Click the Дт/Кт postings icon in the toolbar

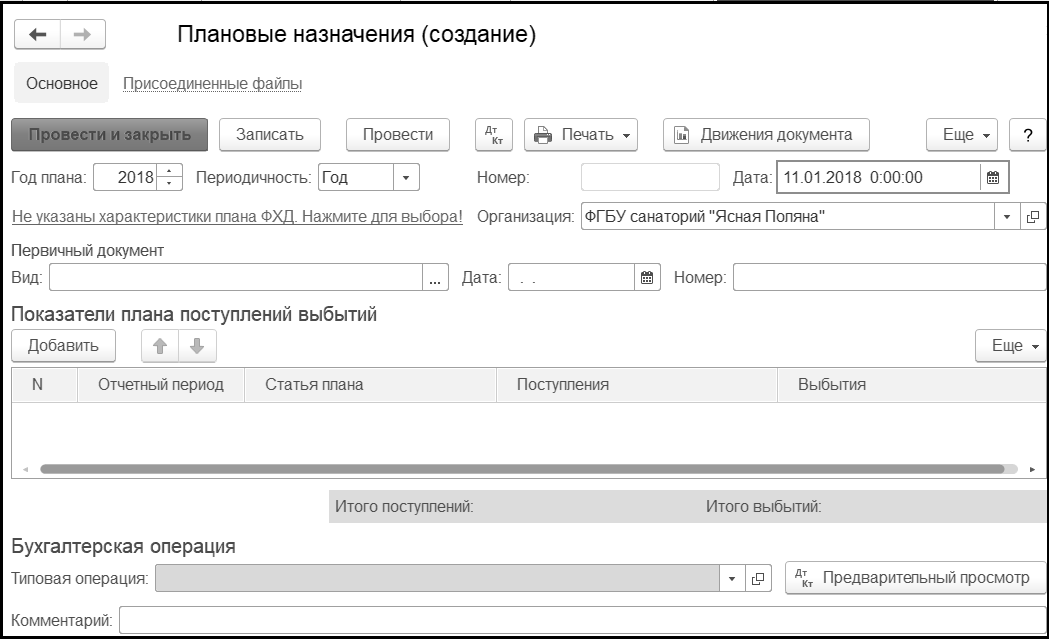click(493, 135)
